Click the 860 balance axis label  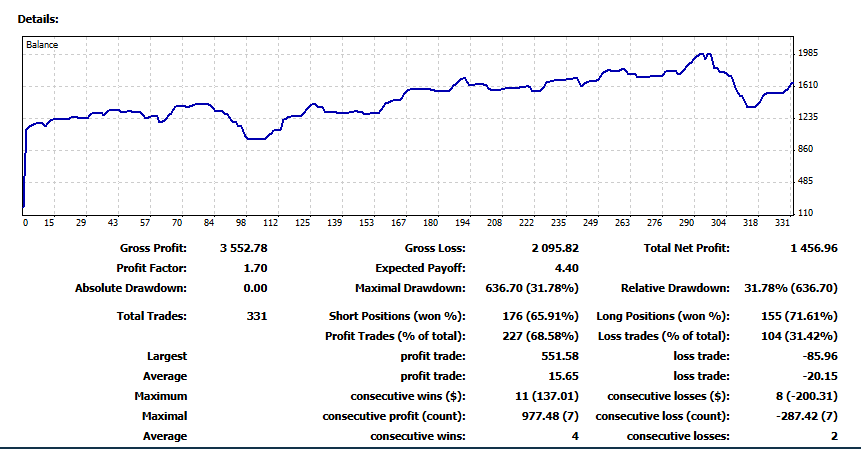806,149
